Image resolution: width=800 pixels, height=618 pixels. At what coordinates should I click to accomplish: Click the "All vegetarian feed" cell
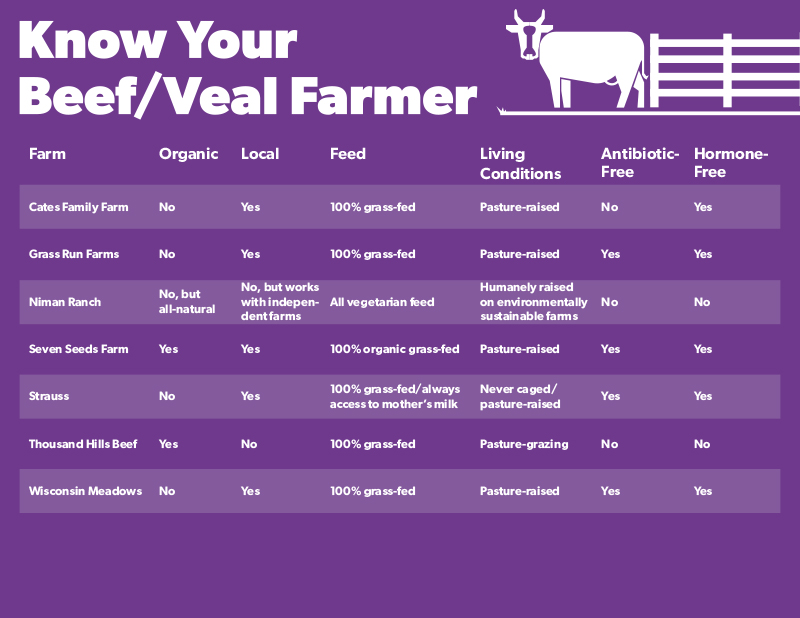(x=382, y=302)
